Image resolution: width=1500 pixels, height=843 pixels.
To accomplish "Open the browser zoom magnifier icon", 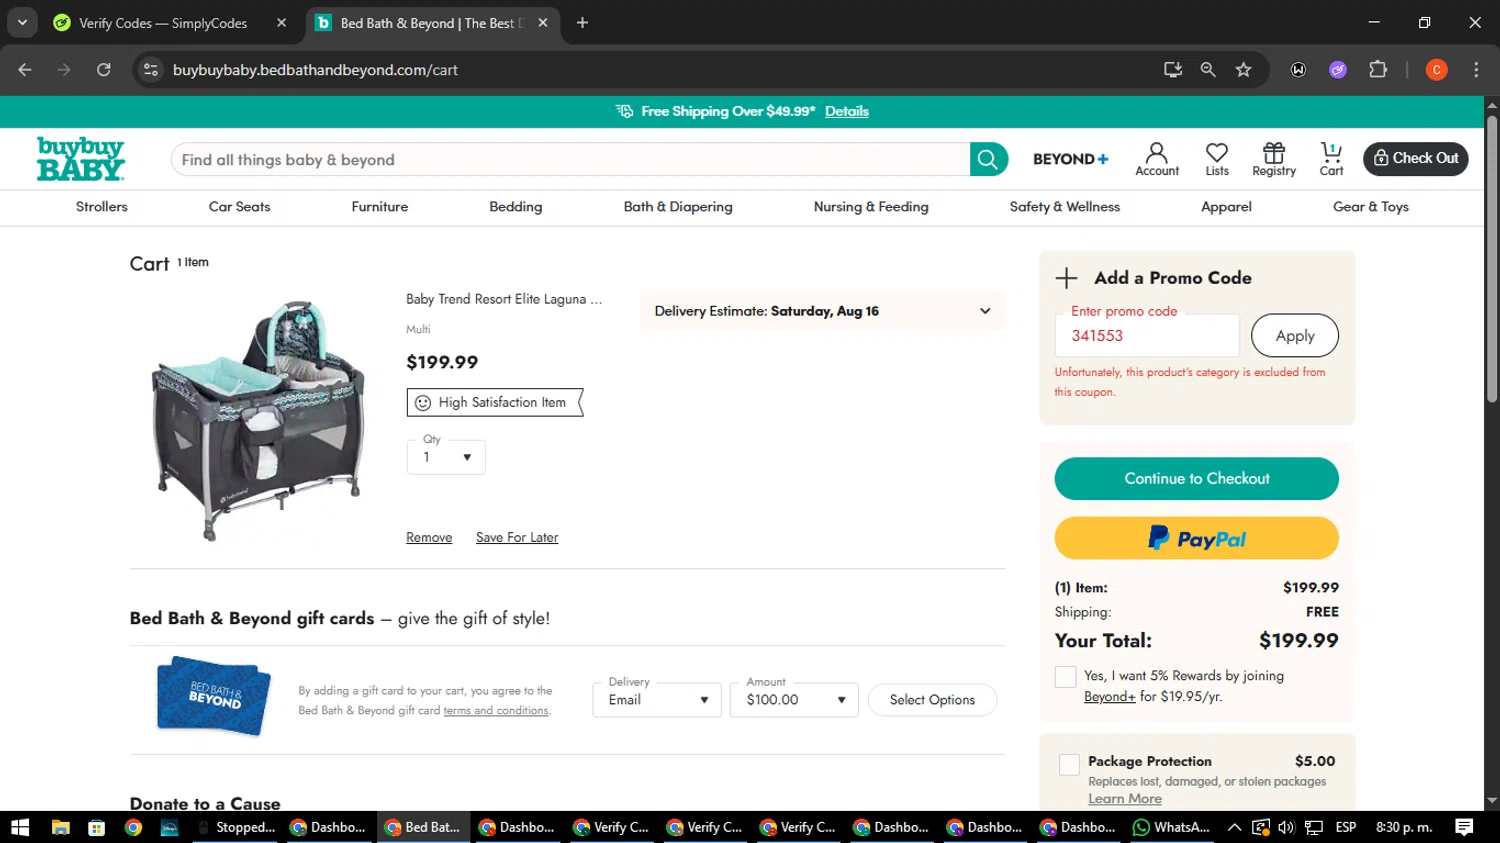I will 1208,70.
